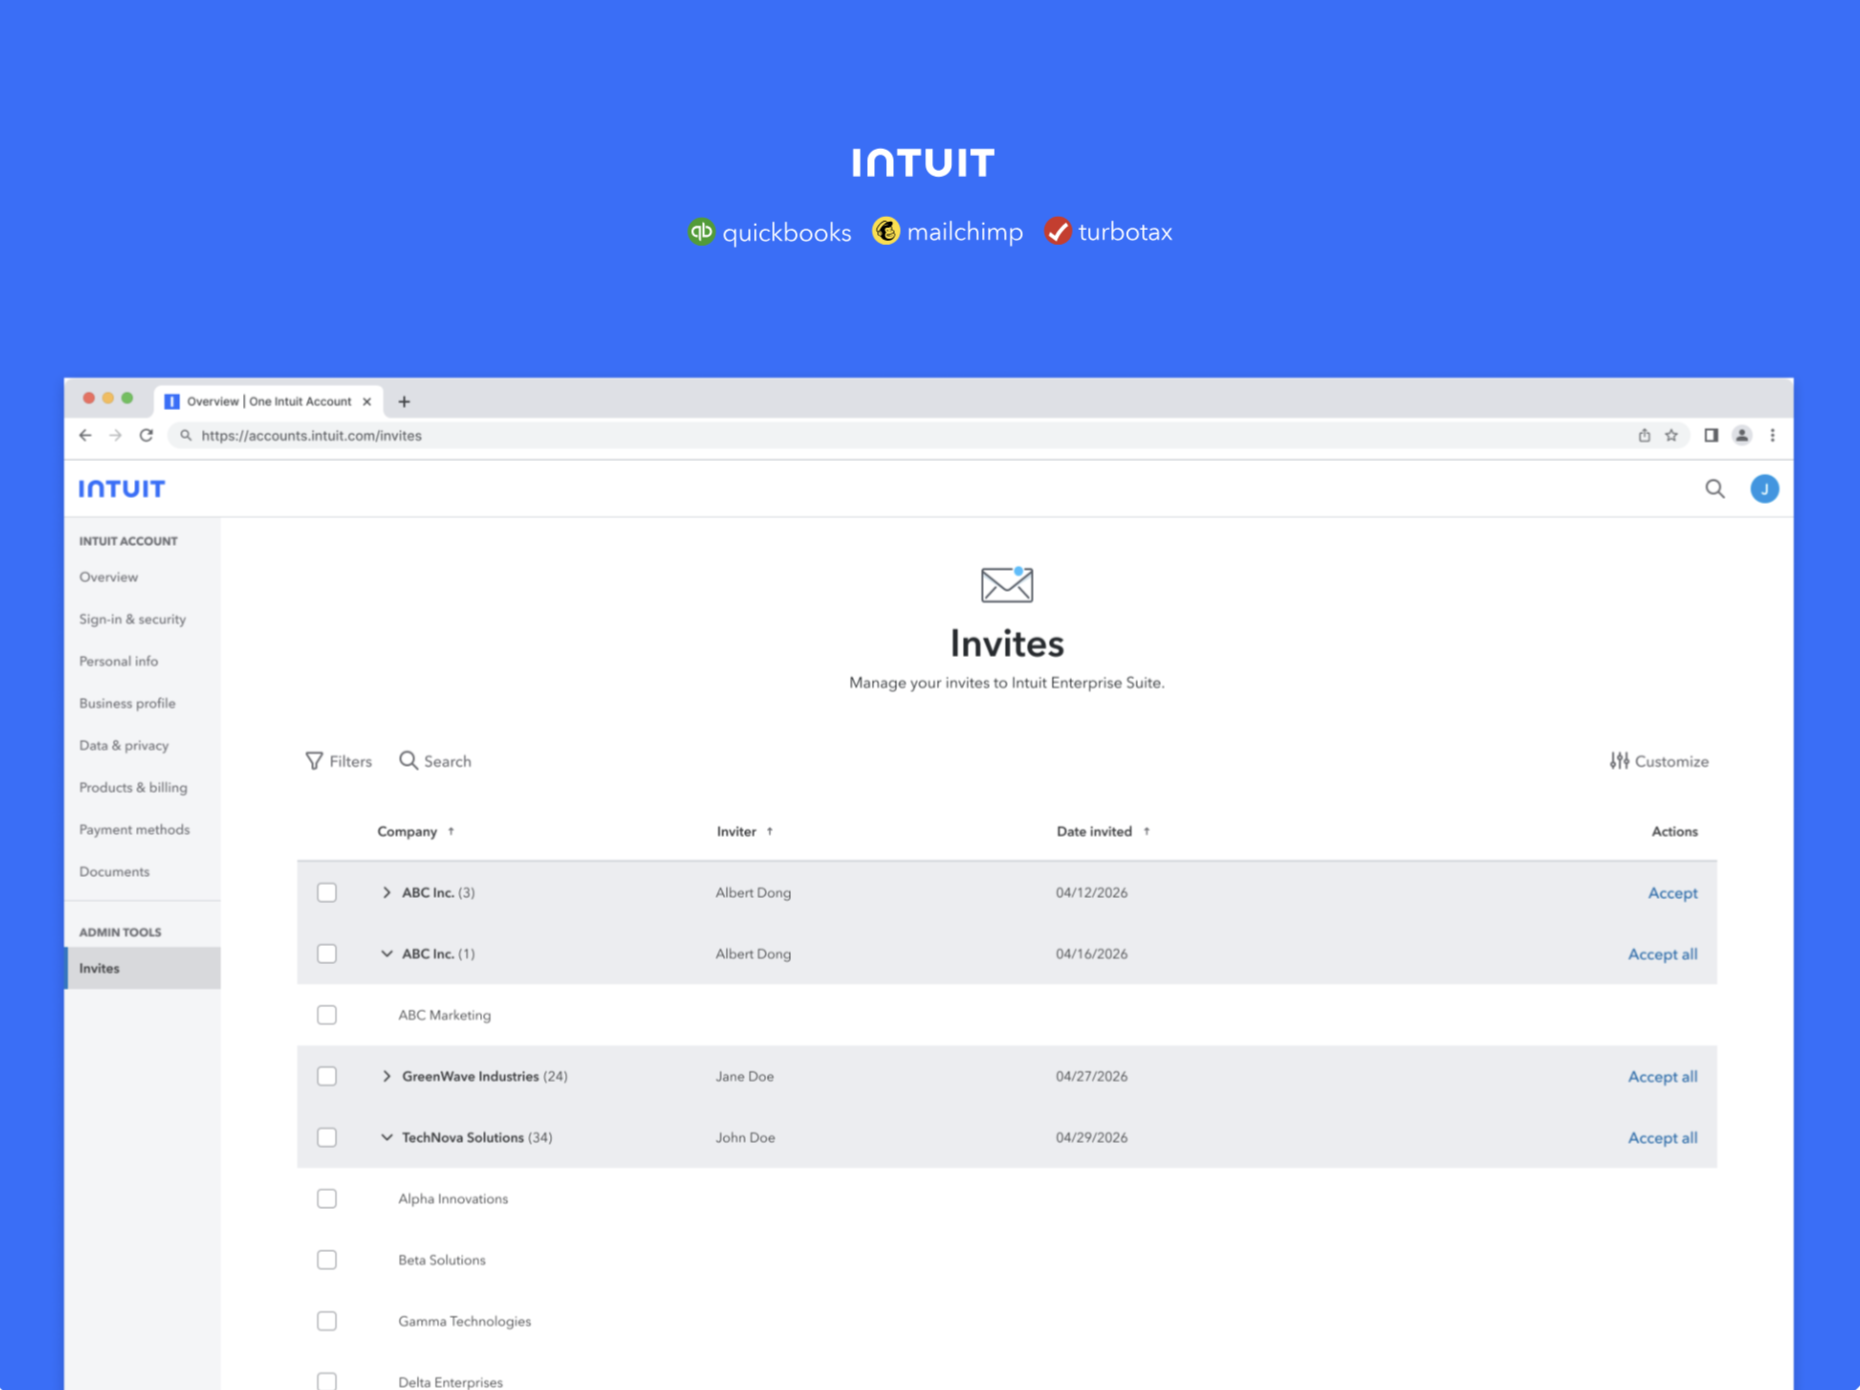
Task: Click the envelope Invites icon
Action: coord(1007,584)
